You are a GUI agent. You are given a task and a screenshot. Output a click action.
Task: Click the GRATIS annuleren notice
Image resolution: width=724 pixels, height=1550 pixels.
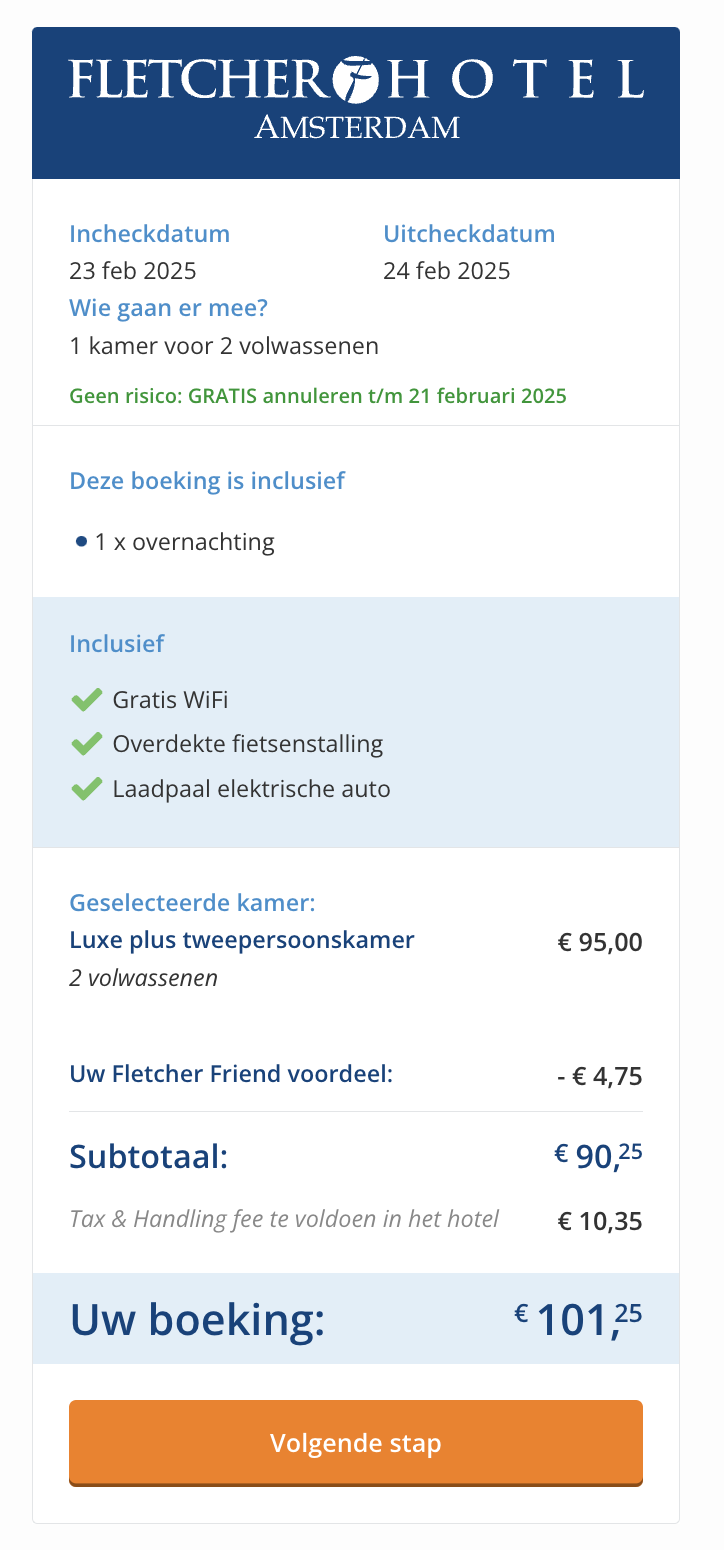pos(318,396)
